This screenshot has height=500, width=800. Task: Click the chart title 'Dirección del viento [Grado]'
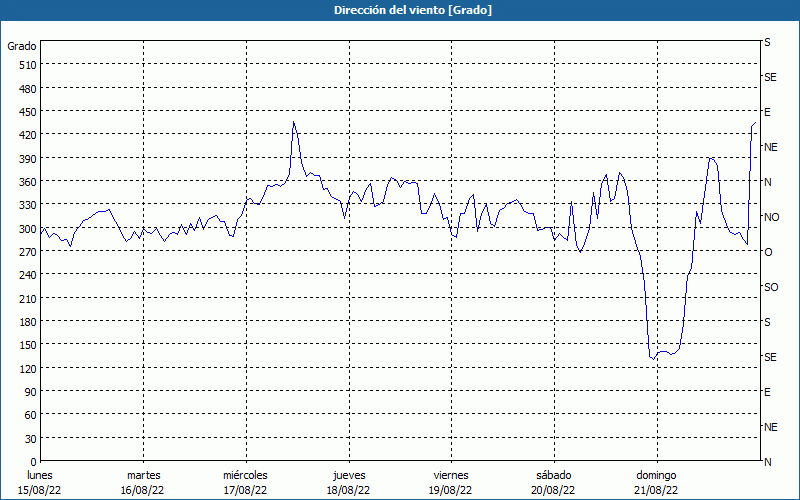413,10
